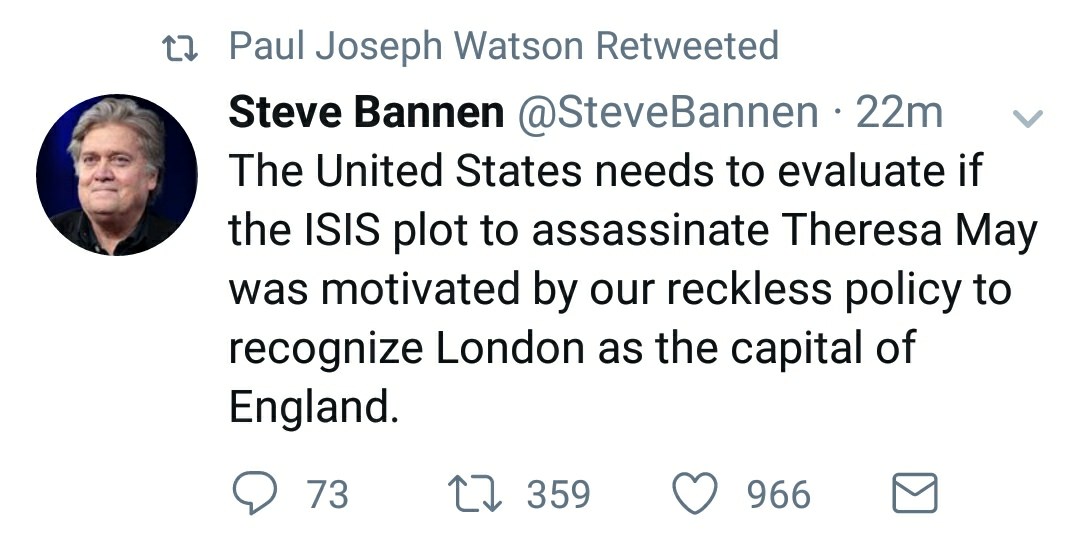1077x538 pixels.
Task: Retweet using the arrows icon beside 359
Action: [476, 493]
